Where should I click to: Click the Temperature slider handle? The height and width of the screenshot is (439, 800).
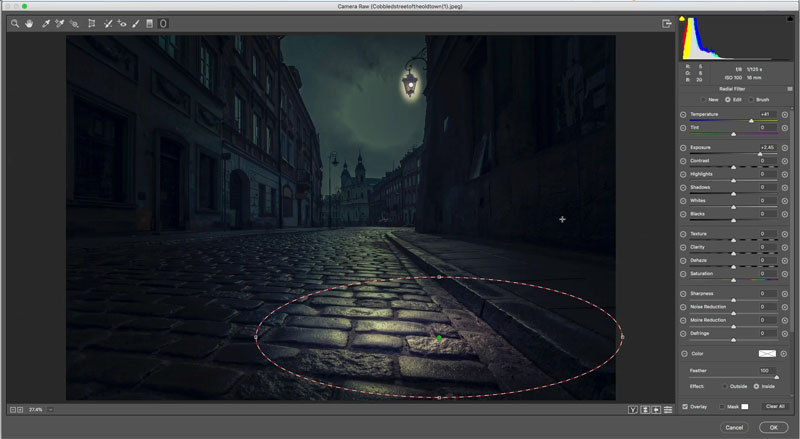751,121
